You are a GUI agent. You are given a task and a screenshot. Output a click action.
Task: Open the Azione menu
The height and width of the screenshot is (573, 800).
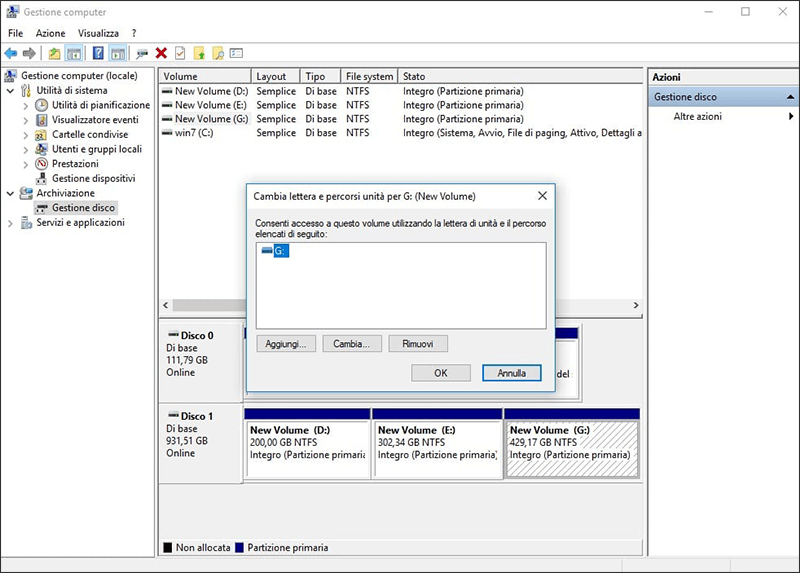pyautogui.click(x=50, y=33)
